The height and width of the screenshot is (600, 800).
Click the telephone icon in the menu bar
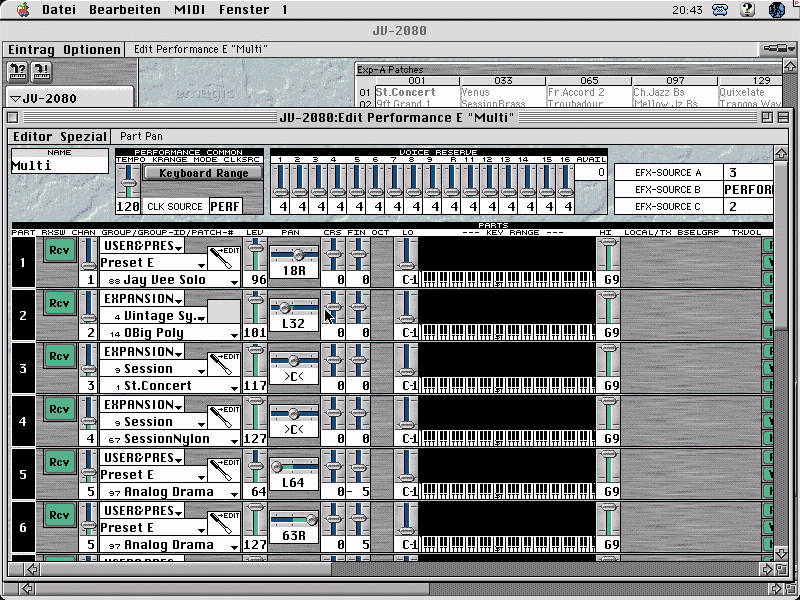pyautogui.click(x=720, y=10)
